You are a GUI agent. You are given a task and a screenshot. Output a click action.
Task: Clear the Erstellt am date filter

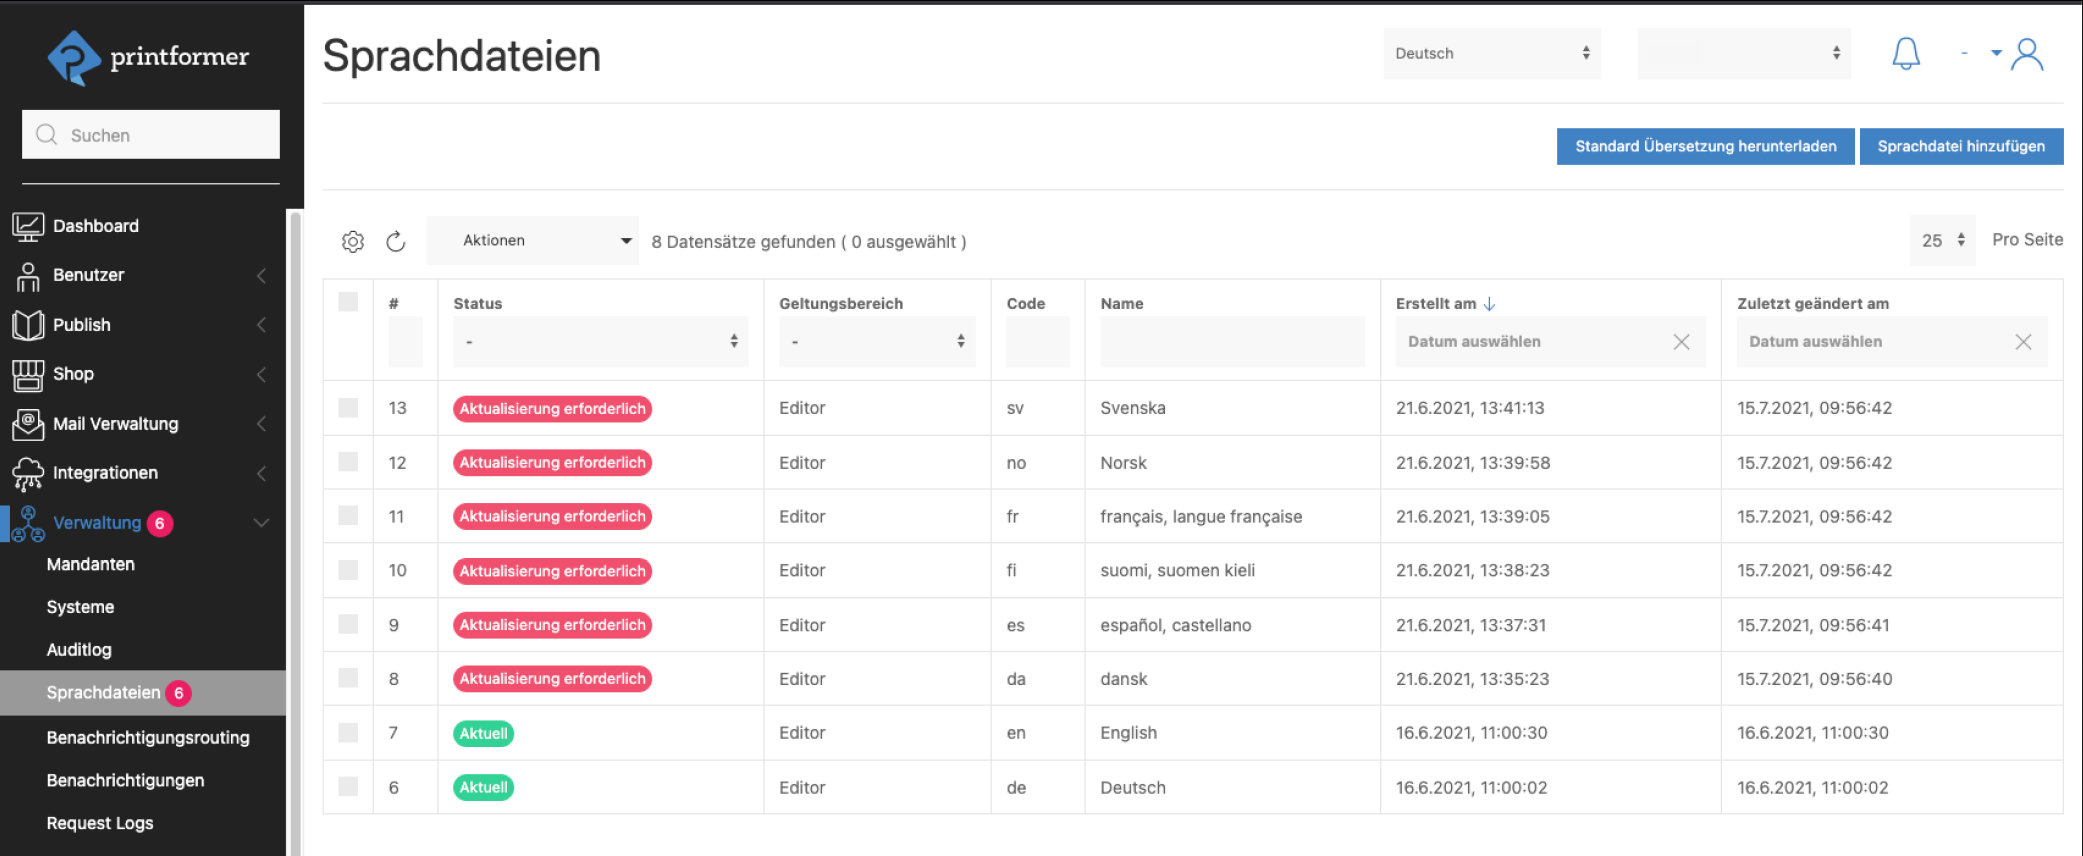[1681, 342]
